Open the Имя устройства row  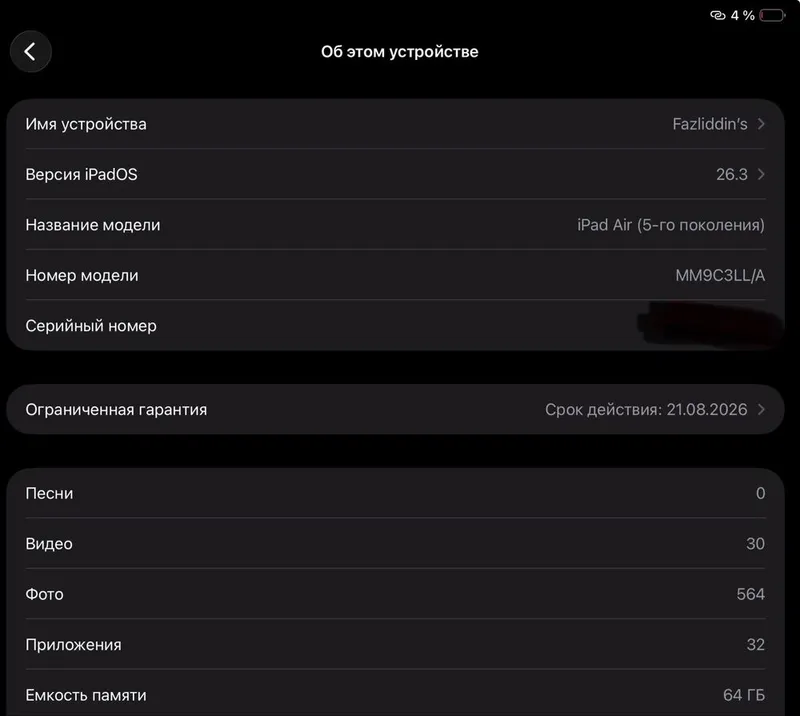coord(395,124)
